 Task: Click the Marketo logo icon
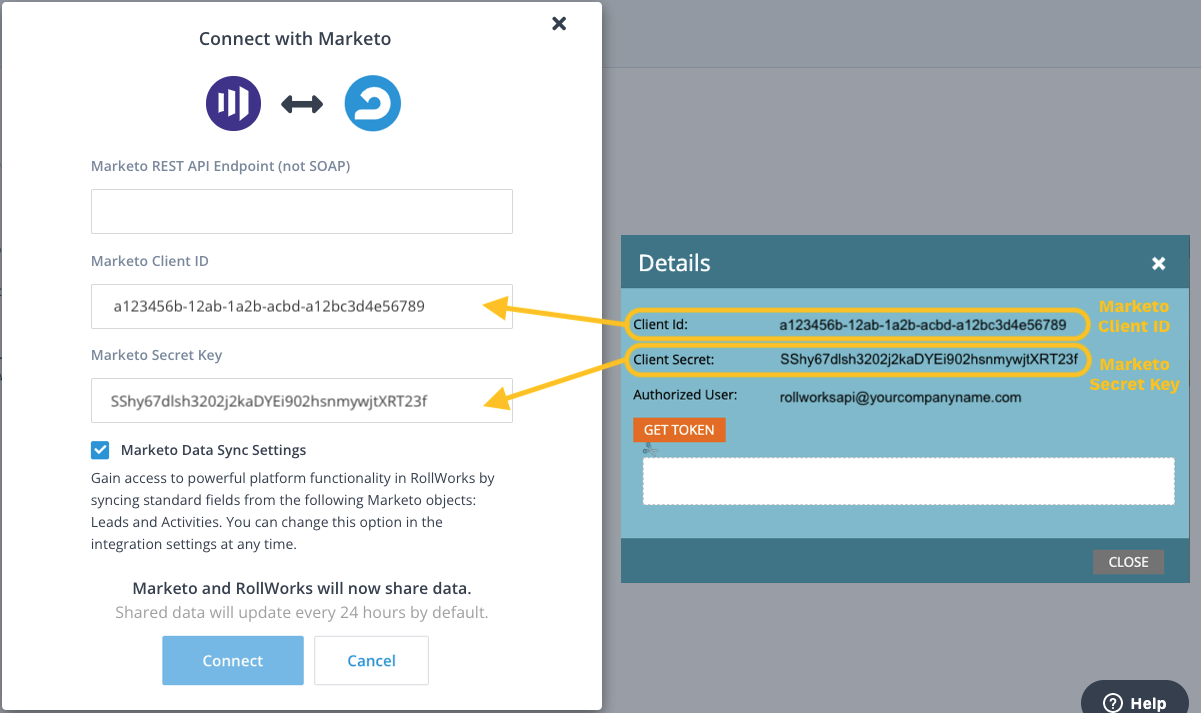[233, 104]
